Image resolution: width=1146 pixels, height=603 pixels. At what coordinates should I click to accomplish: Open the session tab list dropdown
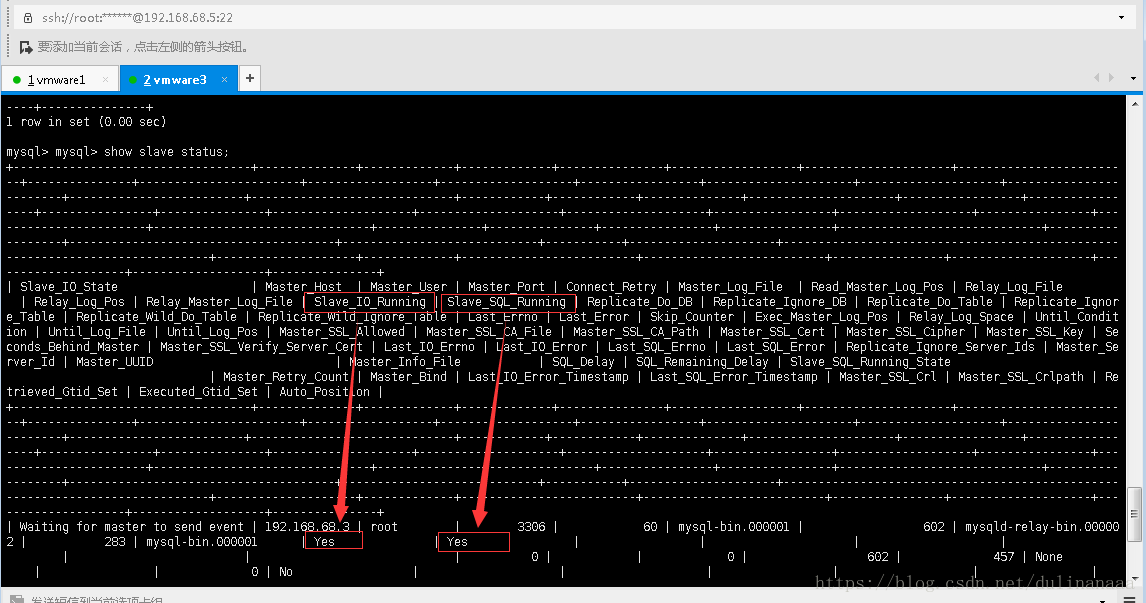pos(1134,78)
